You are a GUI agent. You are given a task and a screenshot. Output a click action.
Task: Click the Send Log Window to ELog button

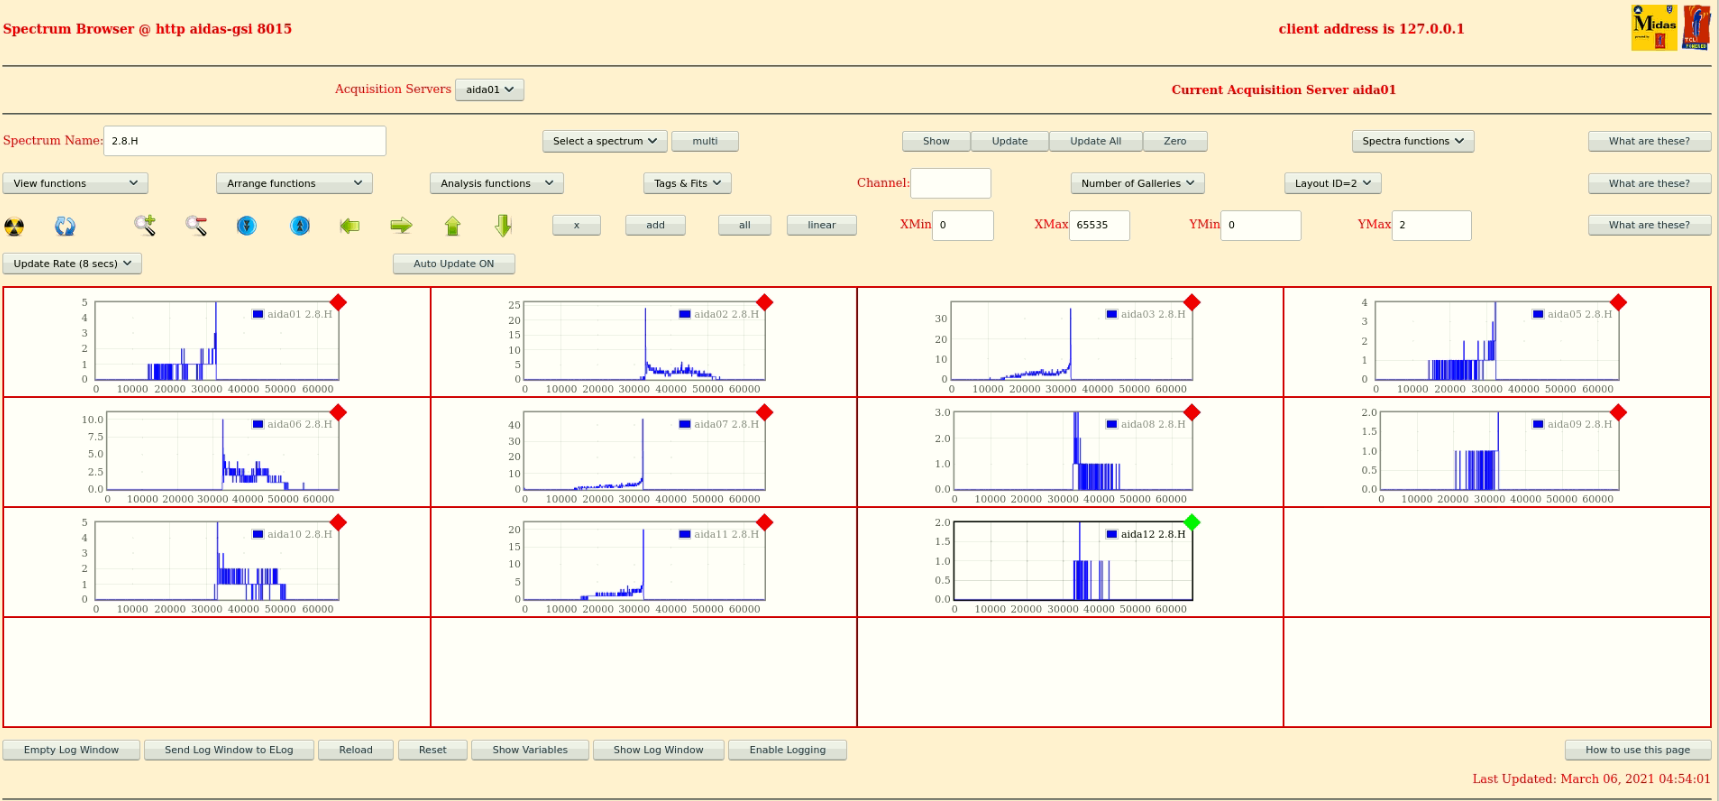(x=229, y=750)
